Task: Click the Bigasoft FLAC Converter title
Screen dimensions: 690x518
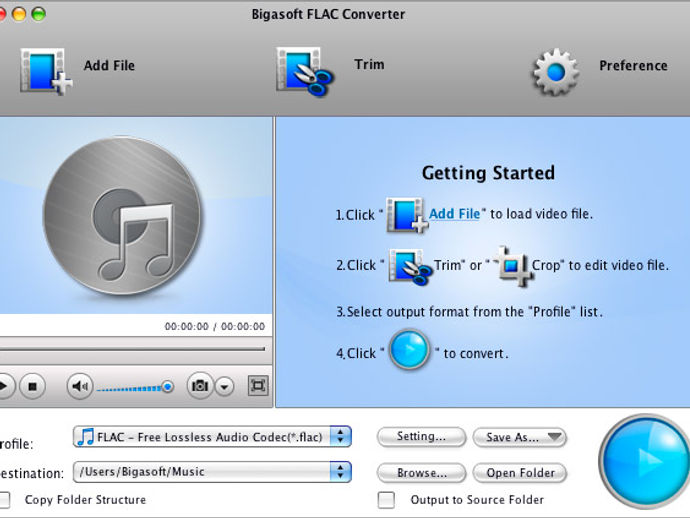Action: point(328,14)
